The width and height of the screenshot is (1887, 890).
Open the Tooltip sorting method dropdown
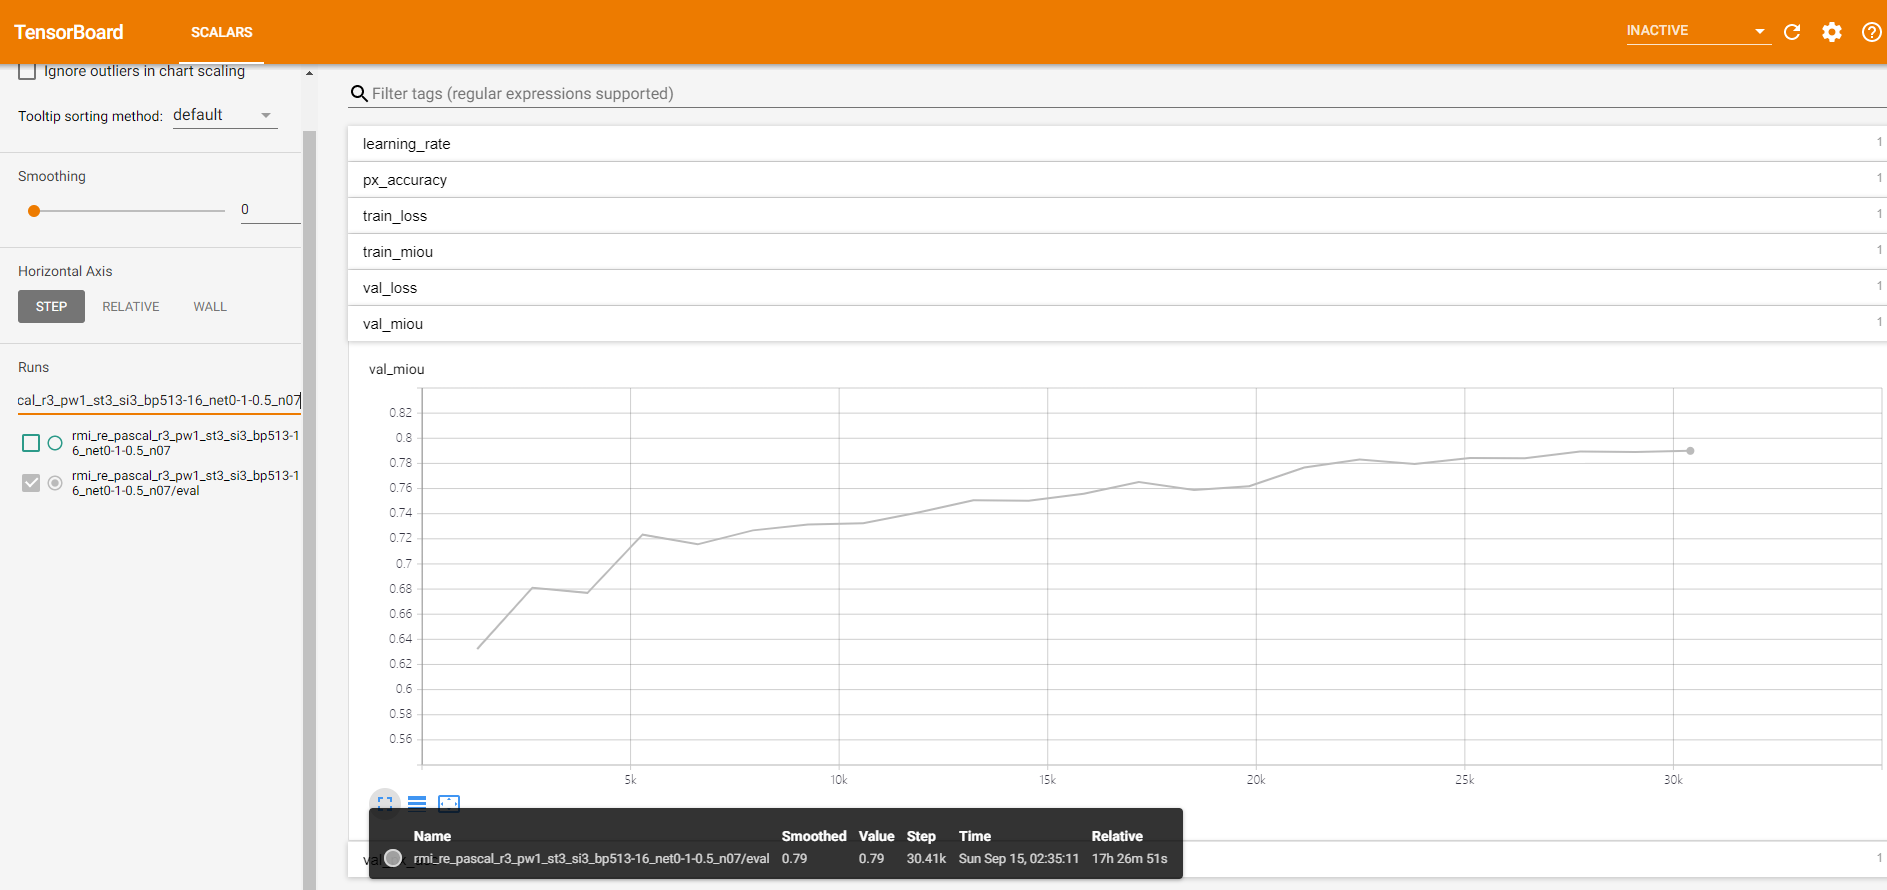click(224, 116)
